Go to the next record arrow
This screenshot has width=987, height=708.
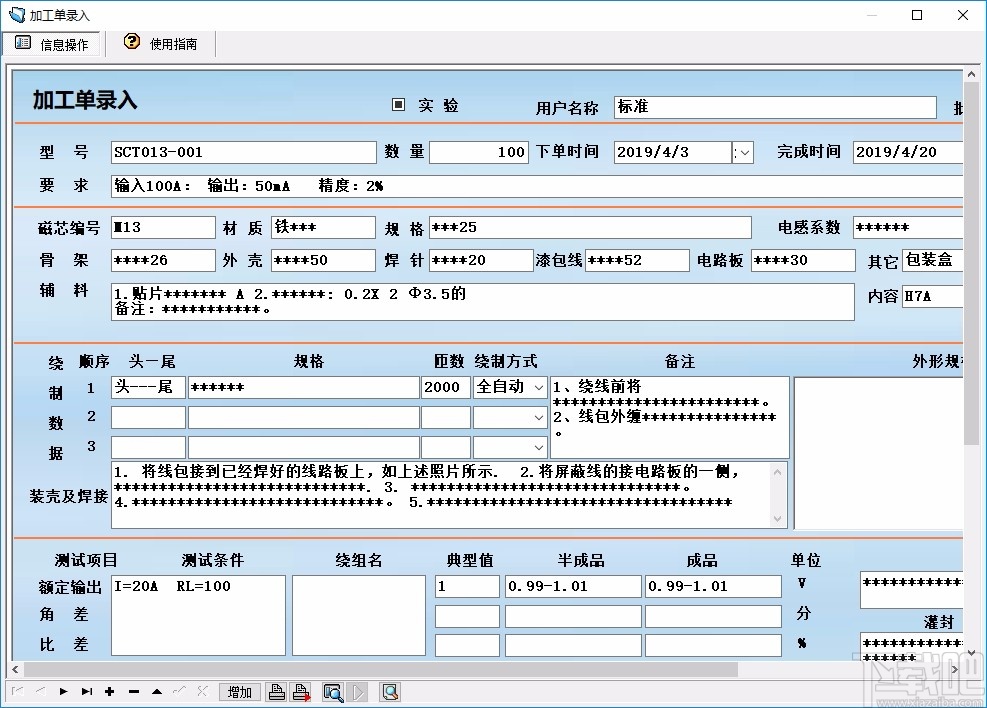pos(64,692)
